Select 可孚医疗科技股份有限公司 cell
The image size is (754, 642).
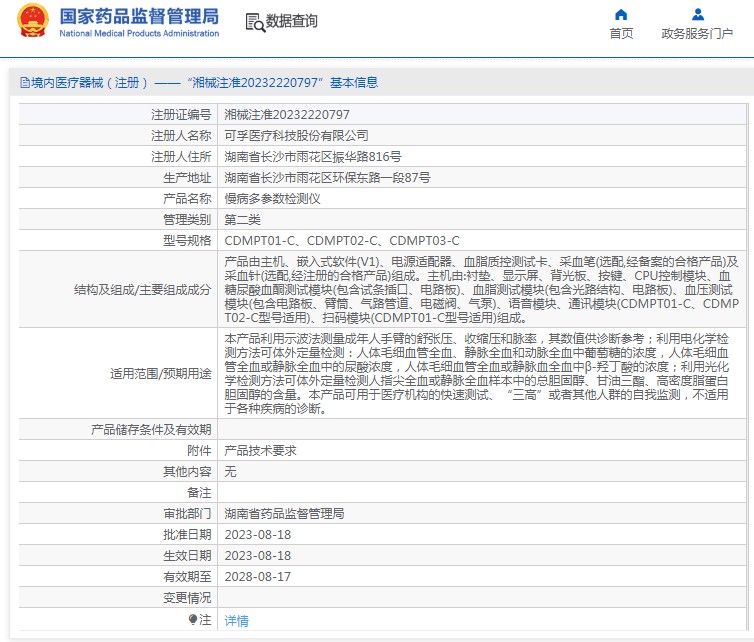(x=297, y=136)
